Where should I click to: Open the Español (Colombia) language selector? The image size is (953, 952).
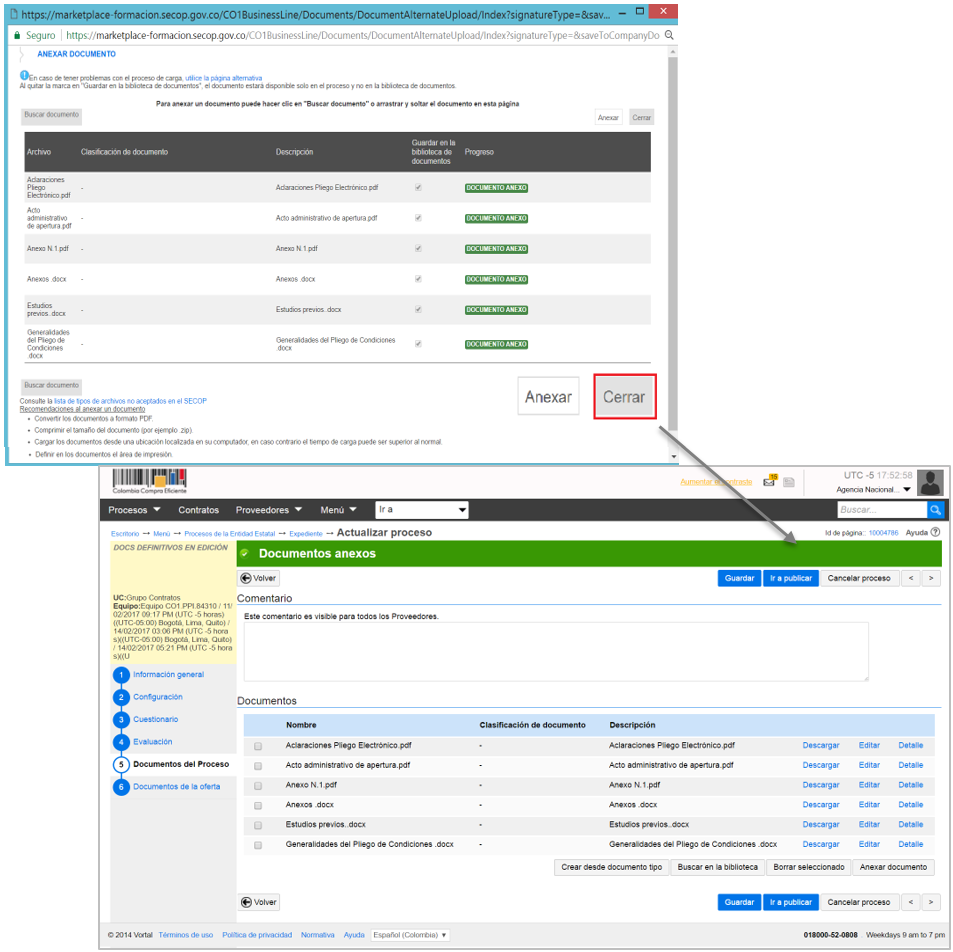click(411, 935)
